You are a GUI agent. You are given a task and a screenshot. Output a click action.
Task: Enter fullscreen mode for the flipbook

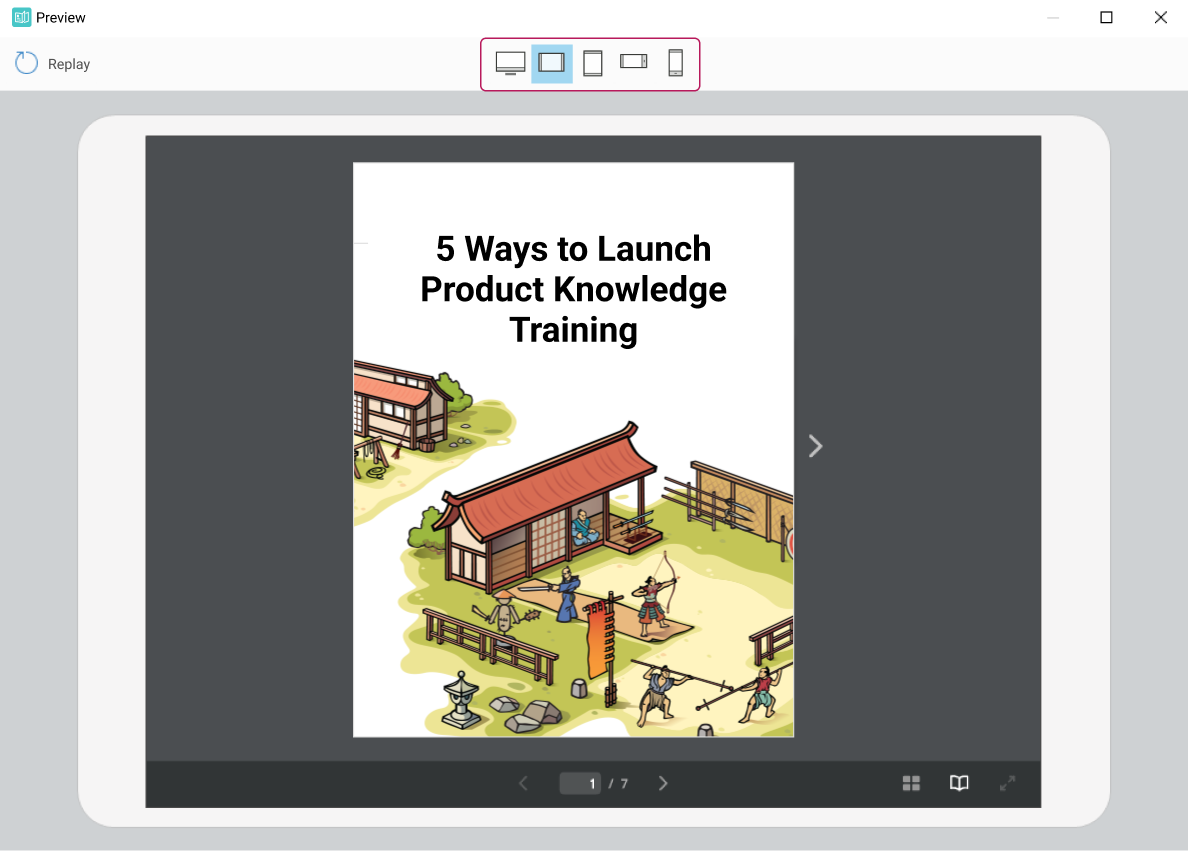(1007, 783)
